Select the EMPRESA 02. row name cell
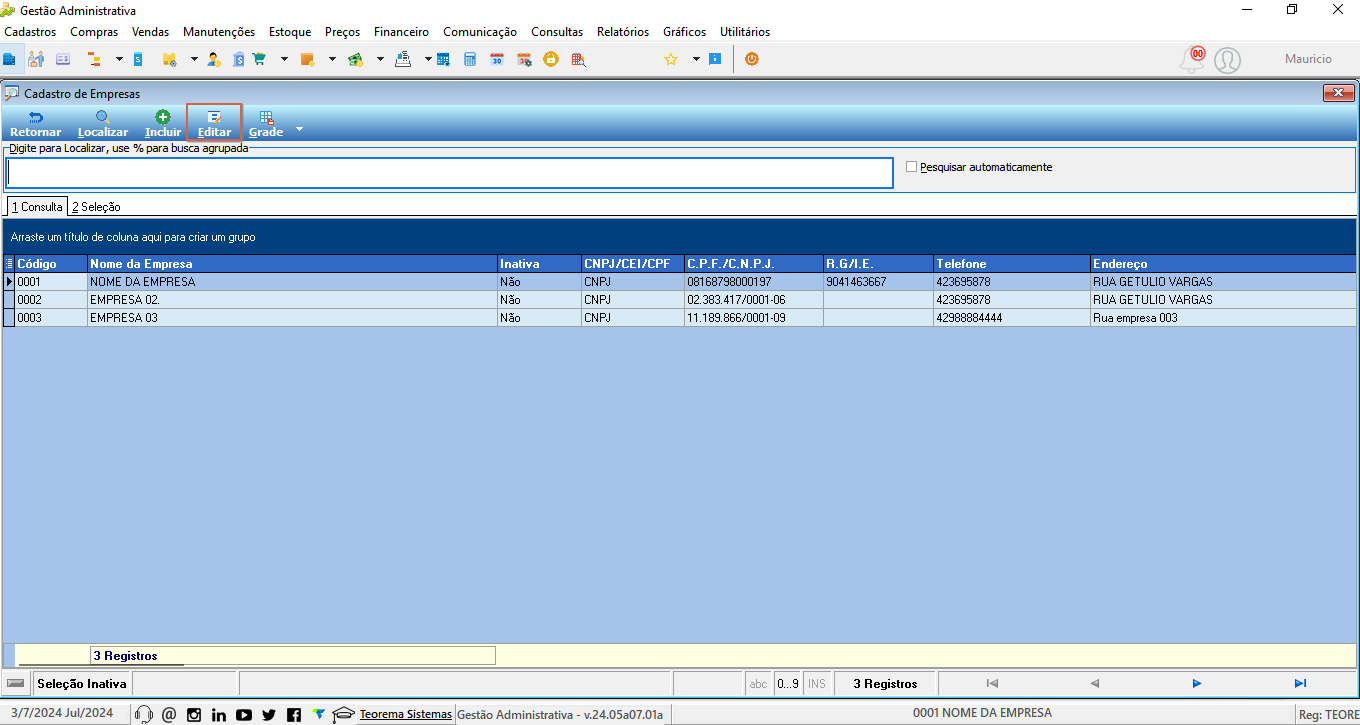 coord(292,300)
